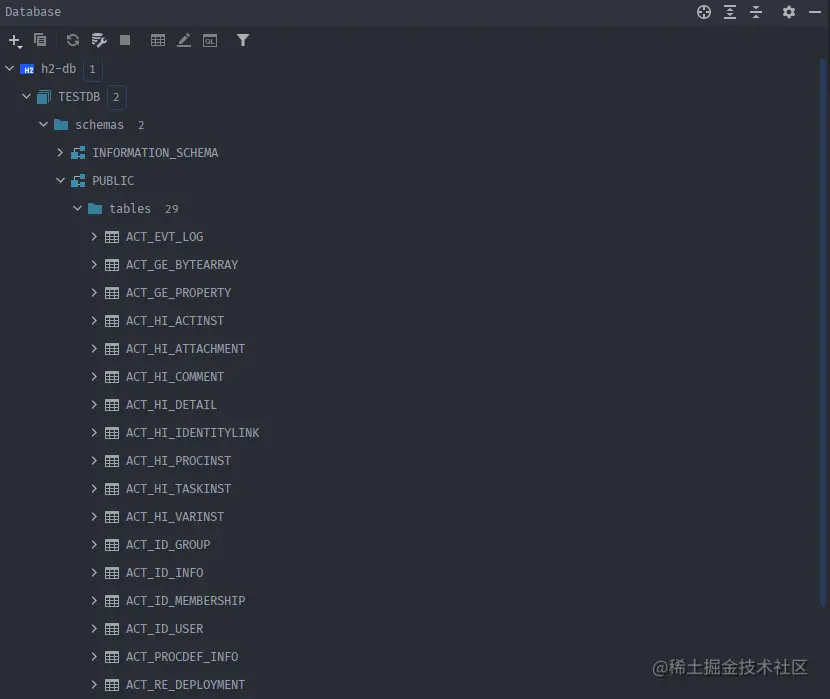Click the Database panel title

(x=33, y=12)
